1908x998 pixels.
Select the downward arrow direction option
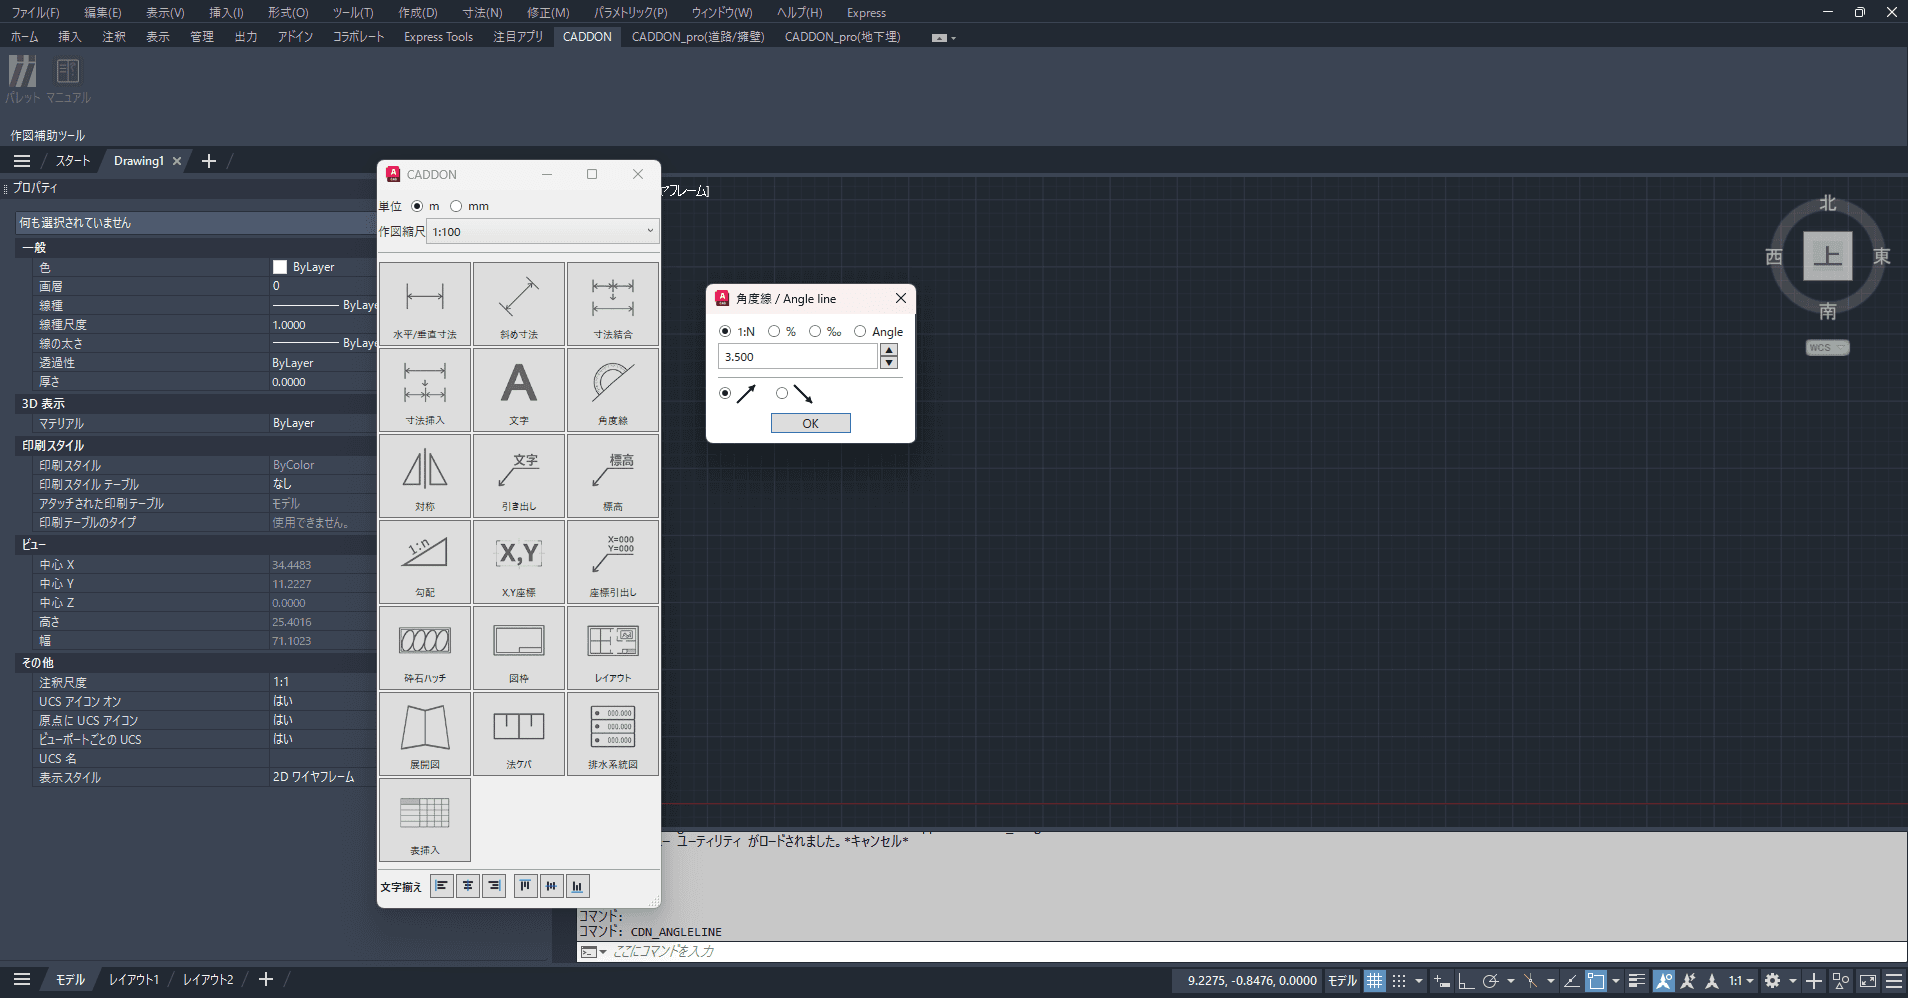pos(782,393)
